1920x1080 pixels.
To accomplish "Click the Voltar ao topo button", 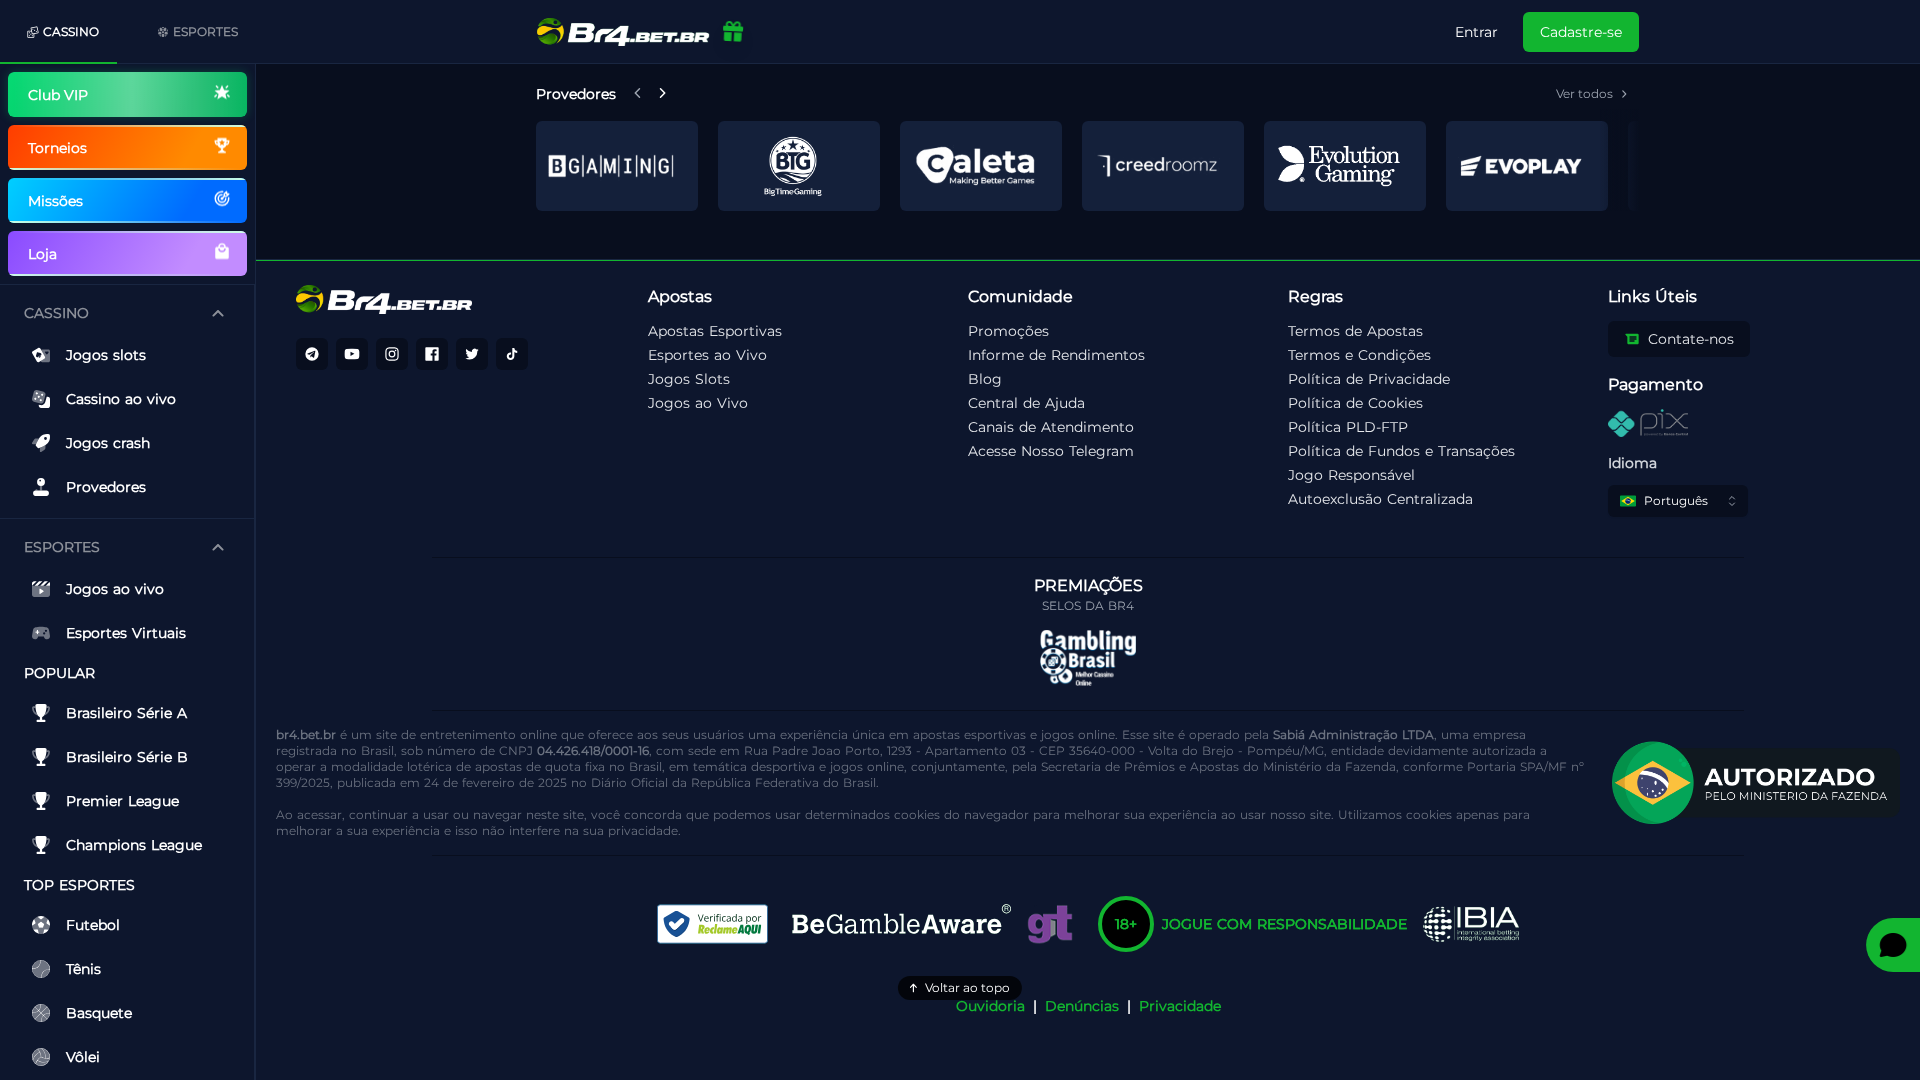I will tap(959, 988).
